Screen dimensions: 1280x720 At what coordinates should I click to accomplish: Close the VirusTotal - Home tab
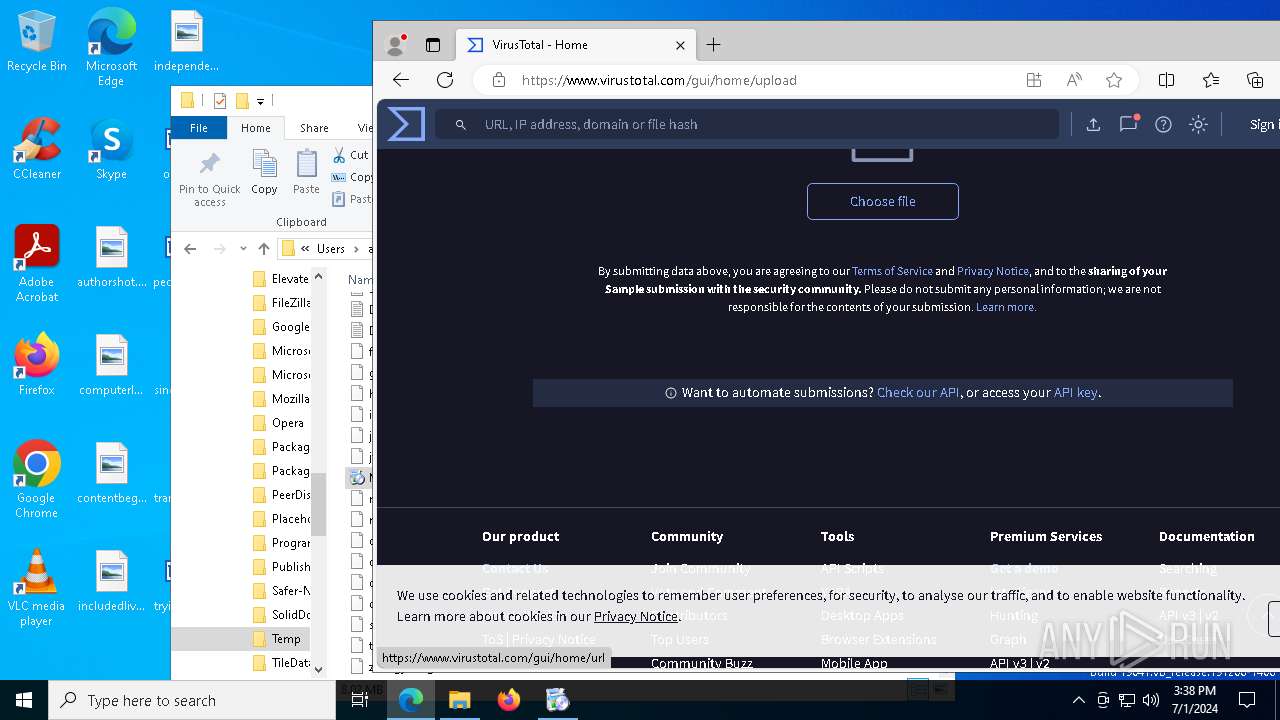click(x=680, y=45)
